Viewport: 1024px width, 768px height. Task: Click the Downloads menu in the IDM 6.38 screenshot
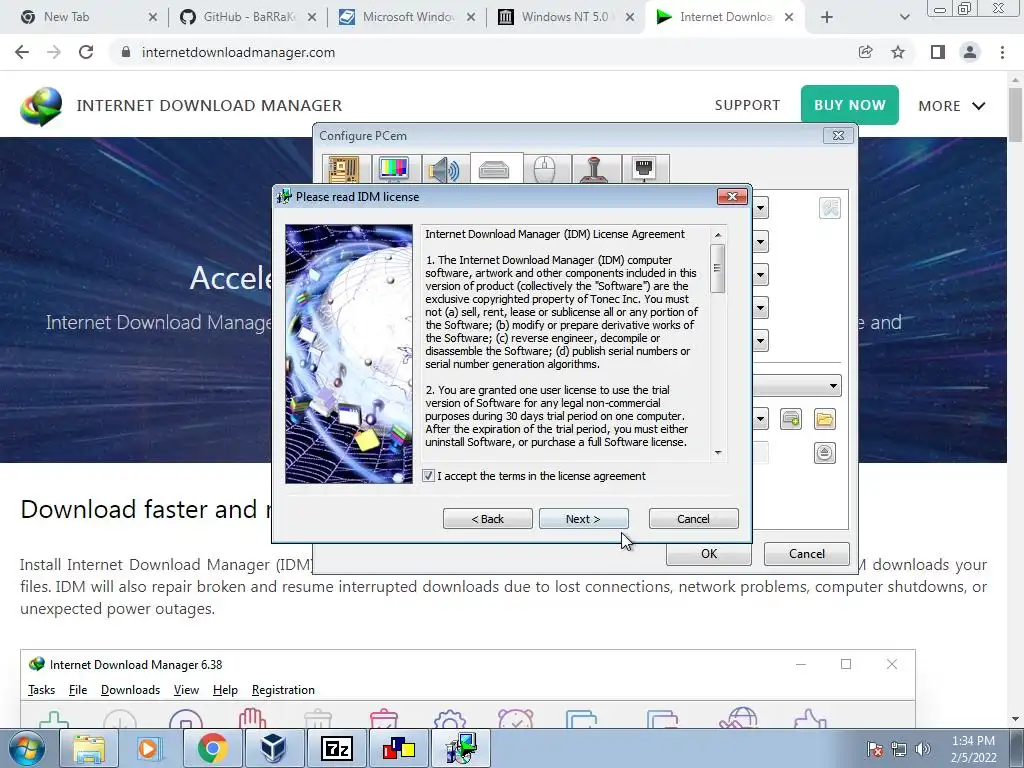click(131, 690)
